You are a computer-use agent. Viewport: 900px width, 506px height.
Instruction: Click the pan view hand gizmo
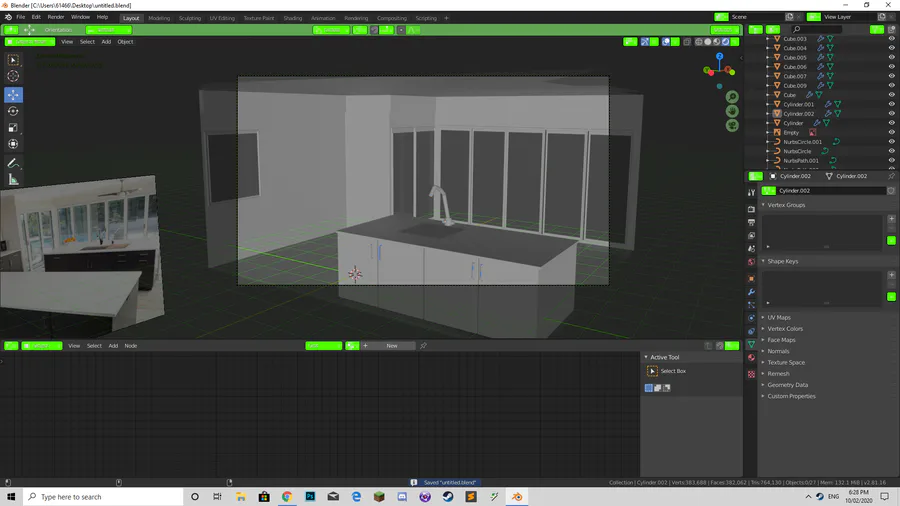tap(732, 111)
